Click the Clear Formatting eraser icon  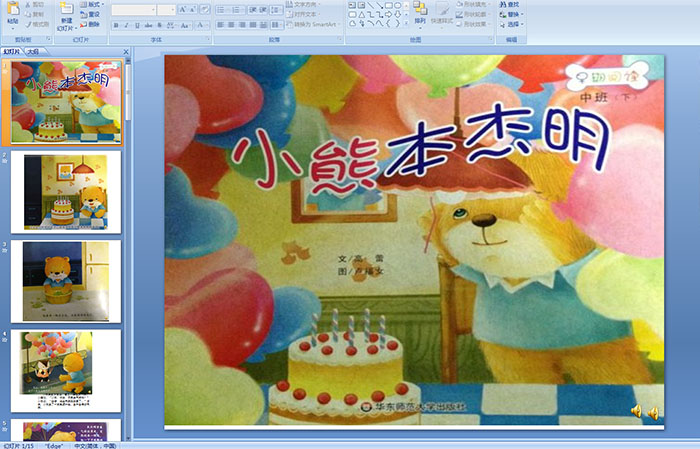point(205,9)
